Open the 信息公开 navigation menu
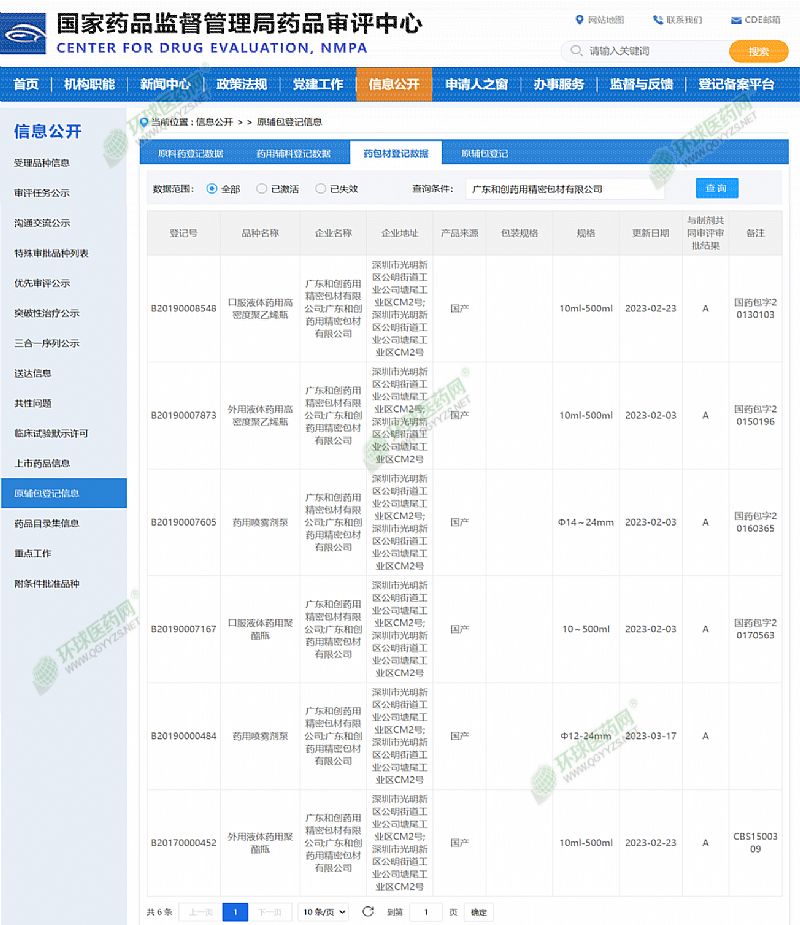 (x=394, y=84)
